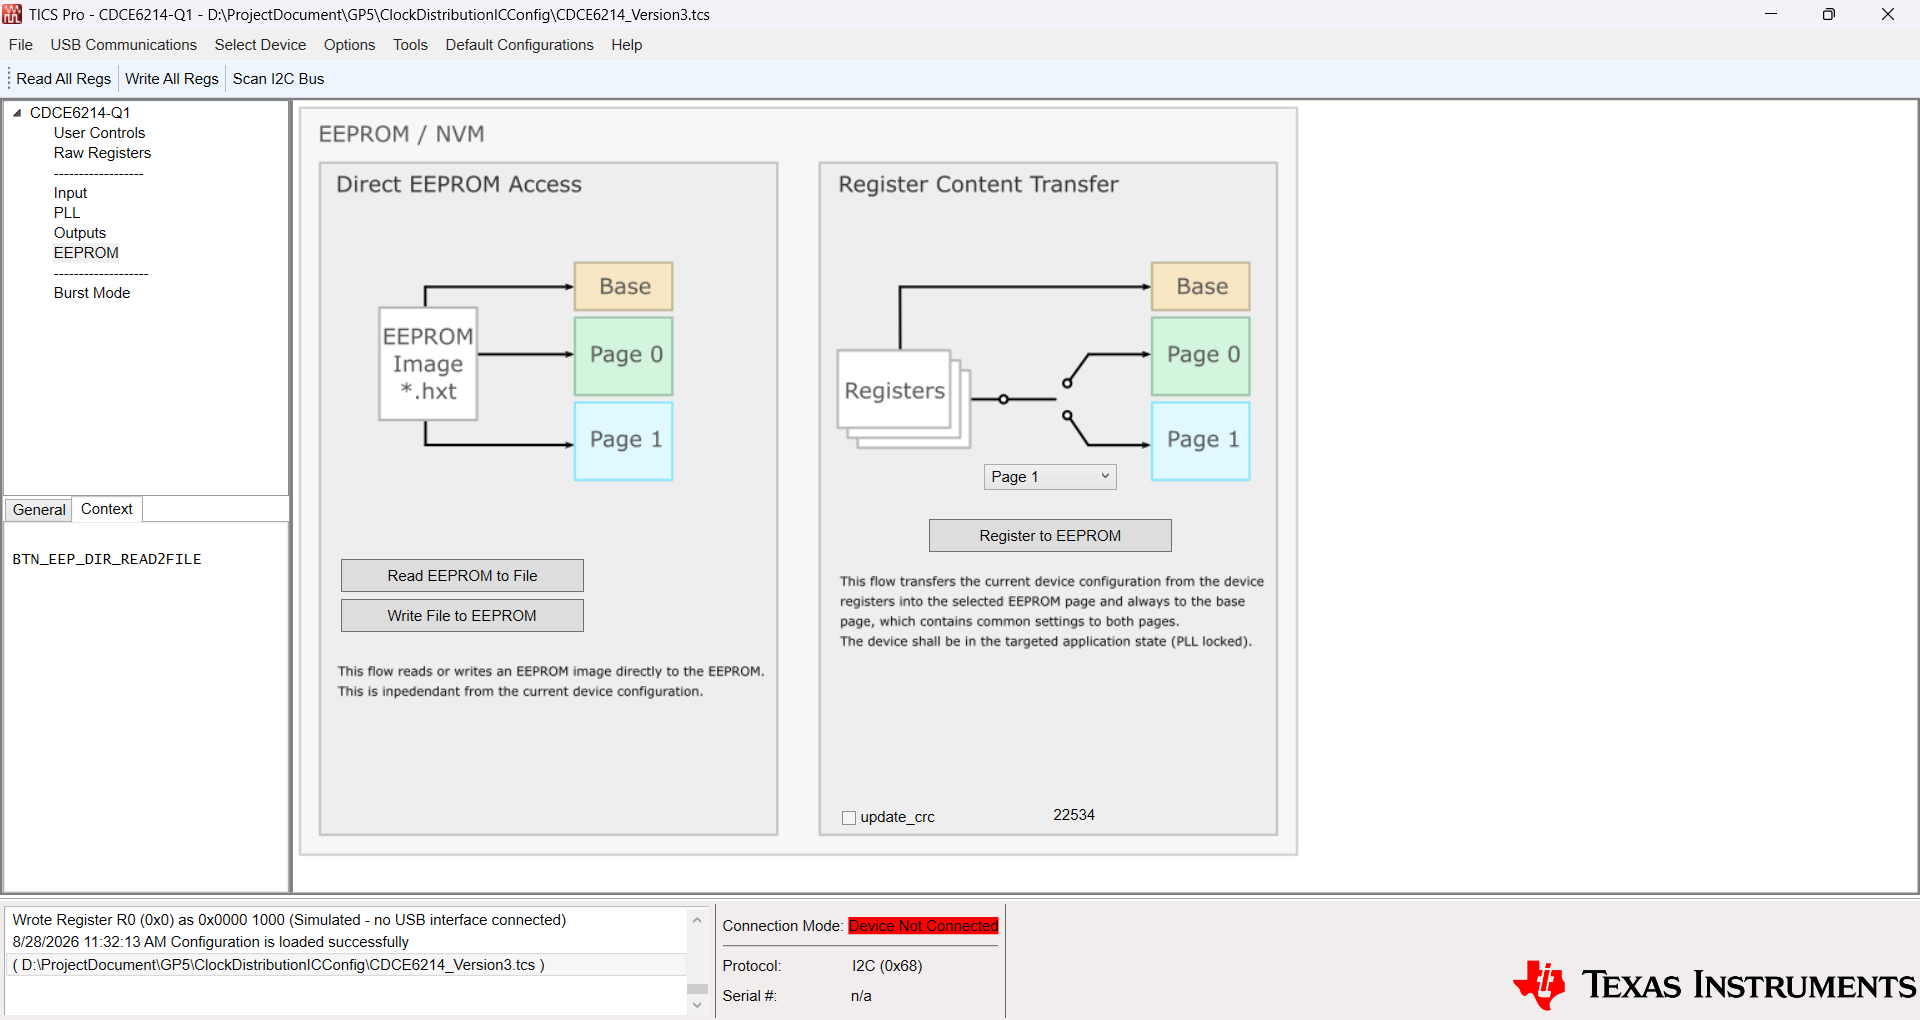
Task: Click the Device Not Connected status indicator
Action: [923, 926]
